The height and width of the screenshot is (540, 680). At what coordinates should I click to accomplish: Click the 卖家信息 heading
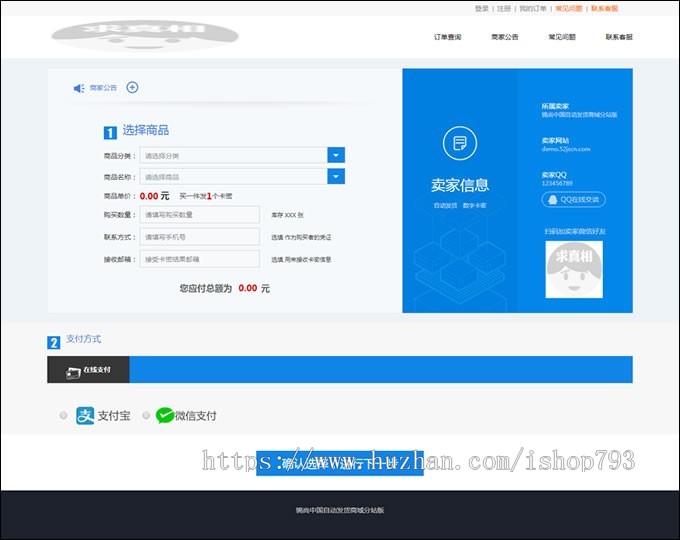point(460,185)
